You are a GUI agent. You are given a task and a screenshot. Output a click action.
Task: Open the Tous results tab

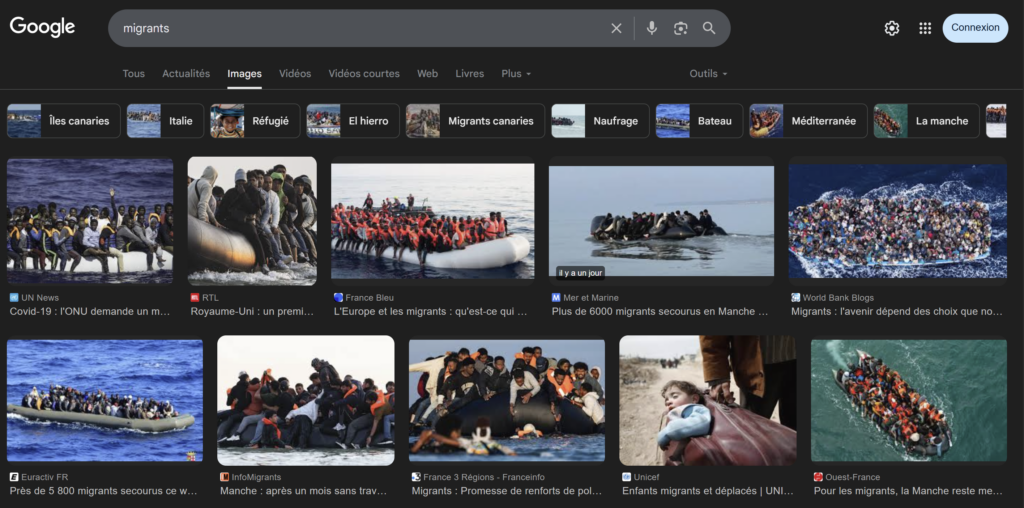[133, 74]
